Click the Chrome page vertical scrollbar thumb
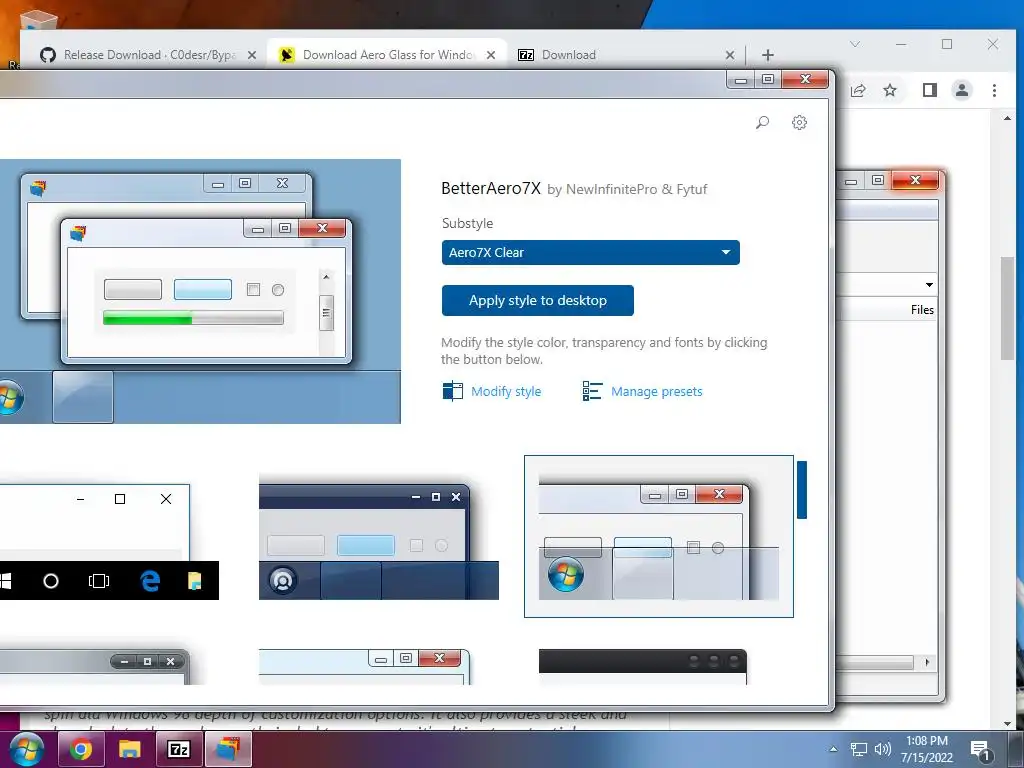 click(1007, 308)
